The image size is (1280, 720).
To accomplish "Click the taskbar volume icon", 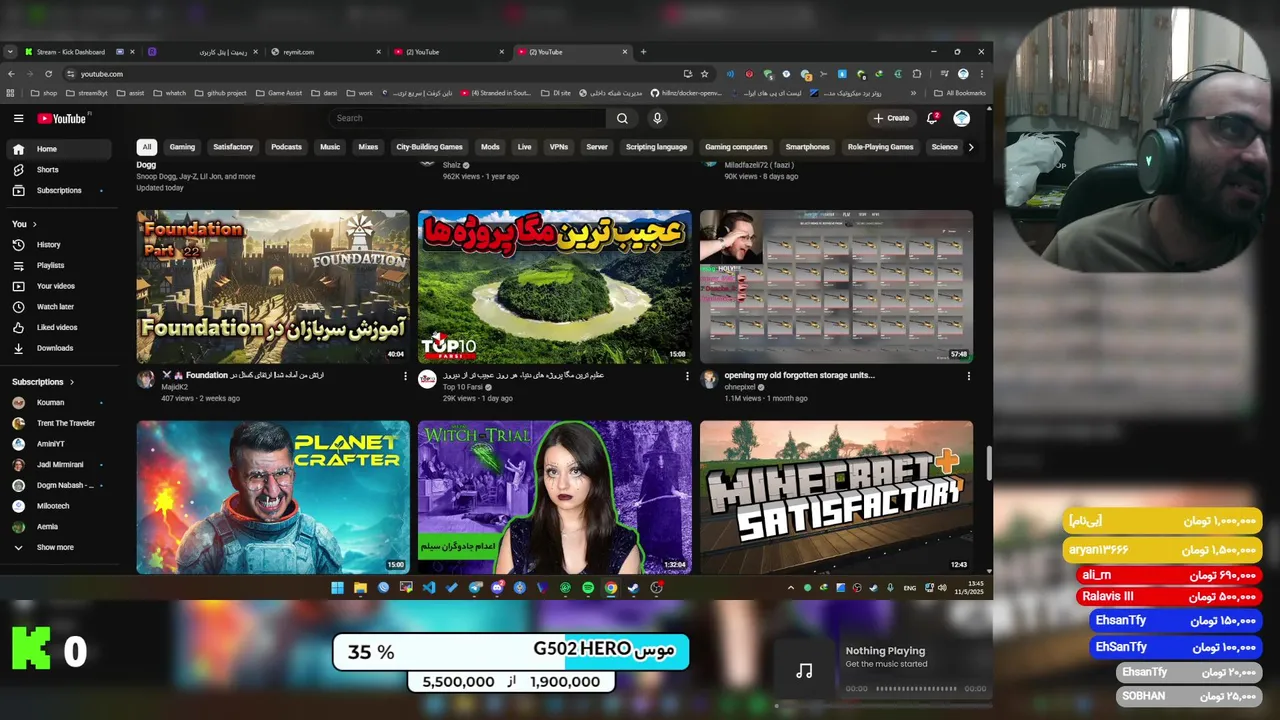I will tap(943, 588).
